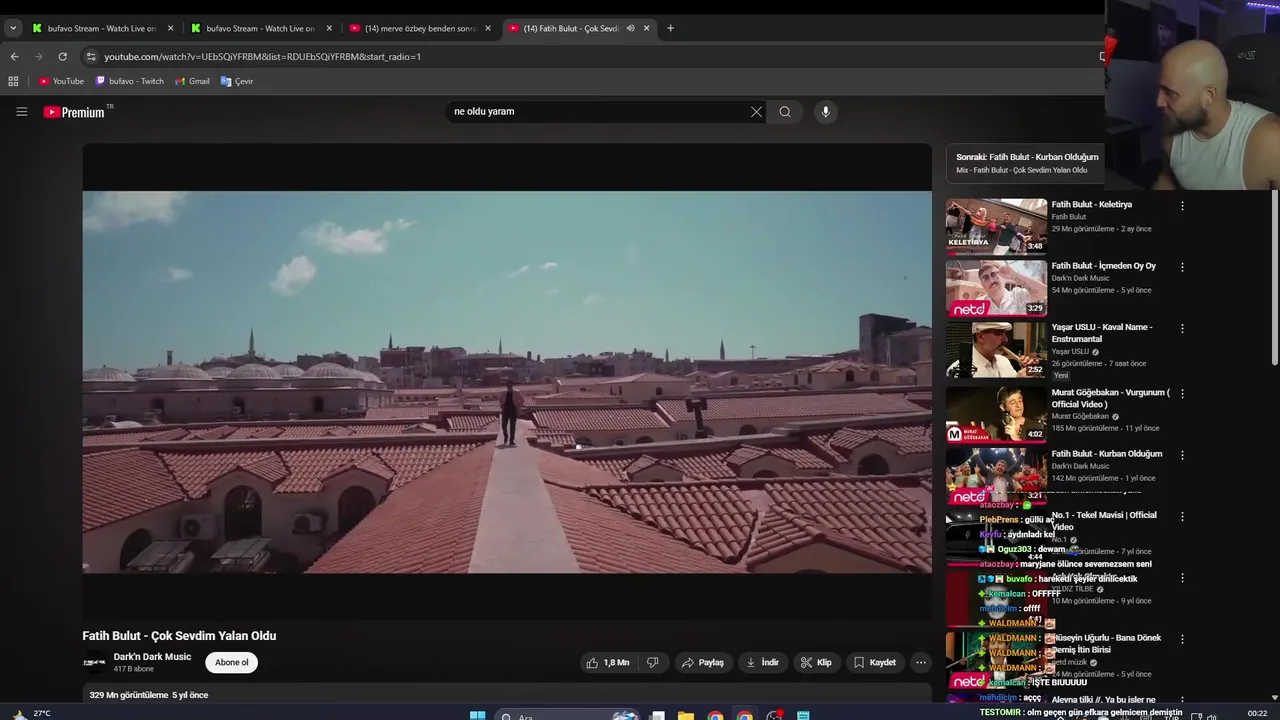Open the Dark'n Dark Music channel avatar
Viewport: 1280px width, 720px height.
(94, 662)
